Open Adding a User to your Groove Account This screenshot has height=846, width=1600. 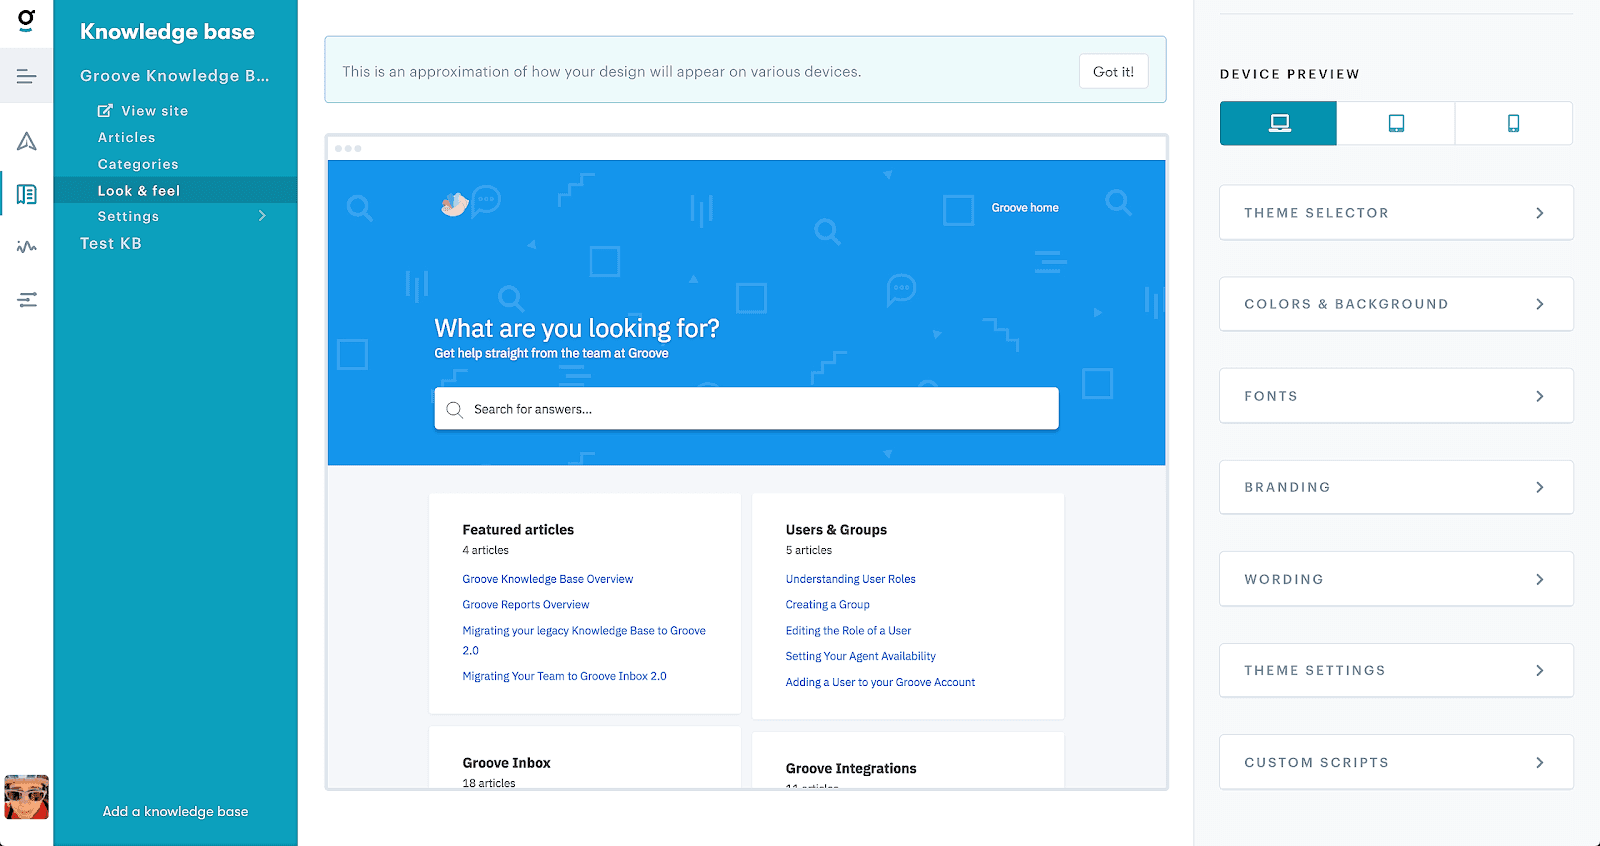pos(880,682)
